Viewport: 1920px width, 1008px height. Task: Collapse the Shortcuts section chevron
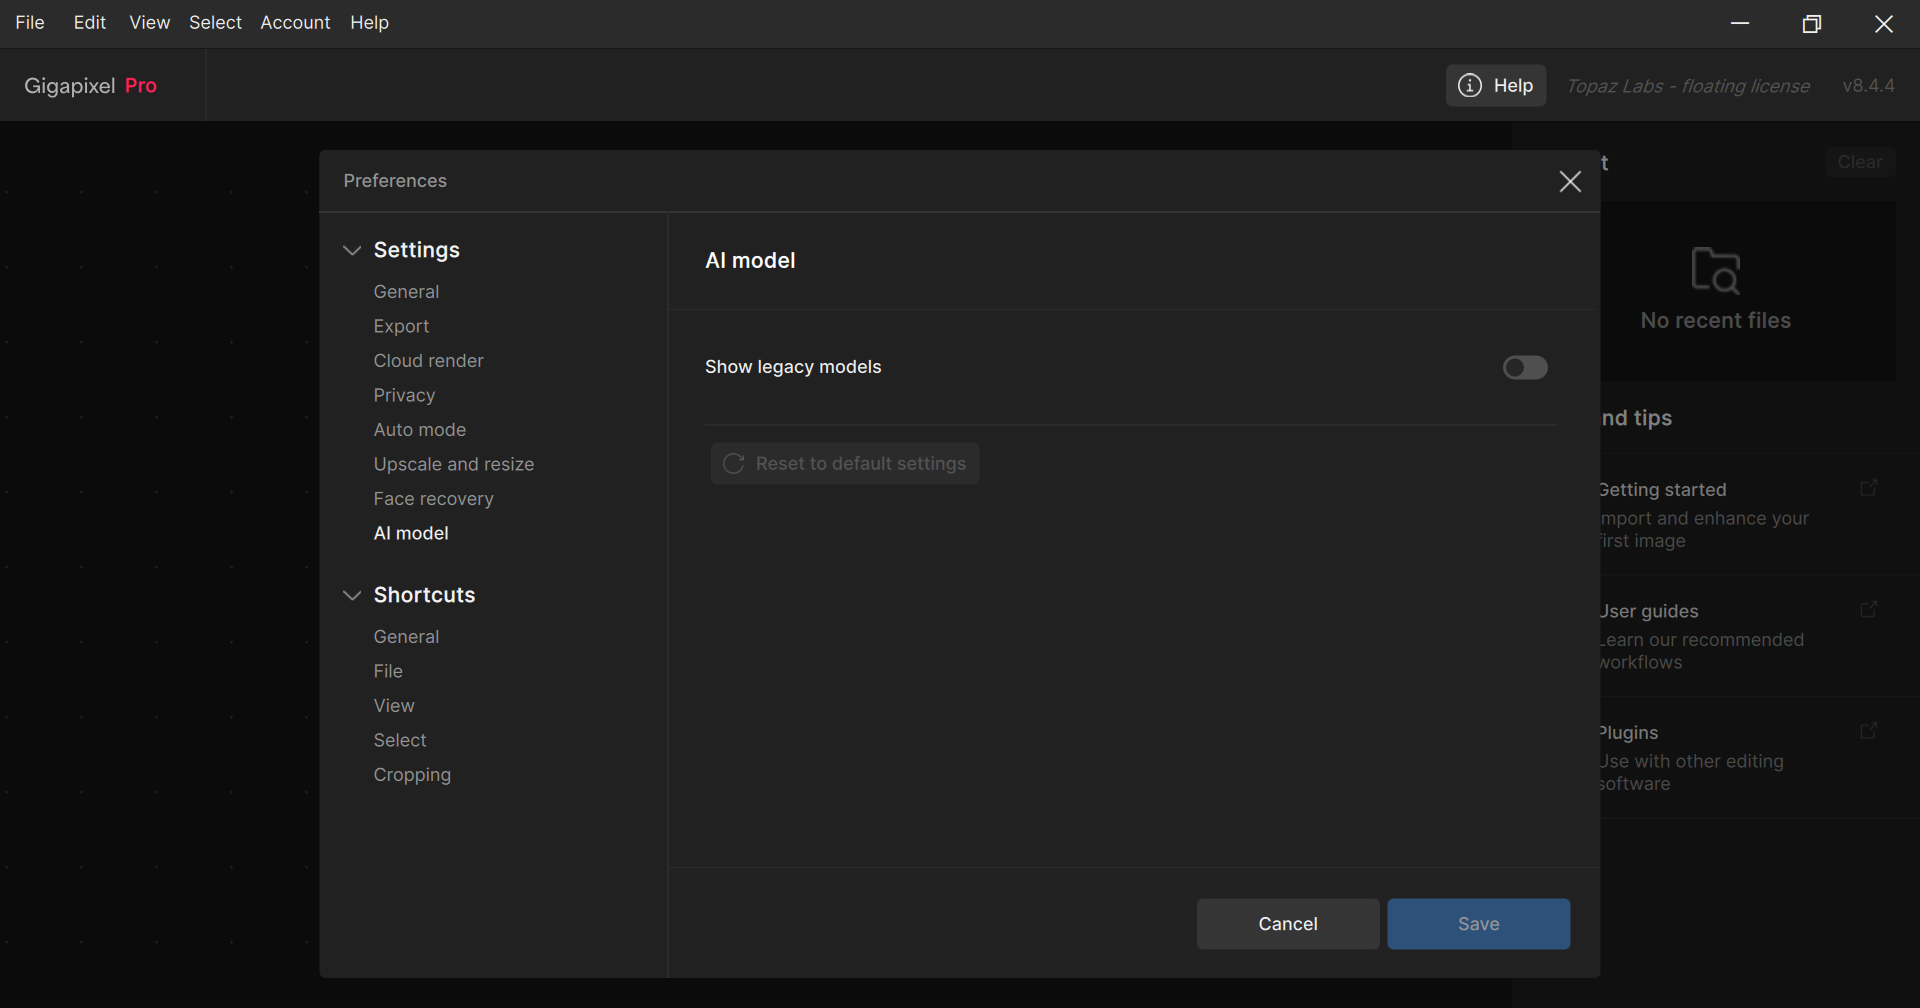352,595
